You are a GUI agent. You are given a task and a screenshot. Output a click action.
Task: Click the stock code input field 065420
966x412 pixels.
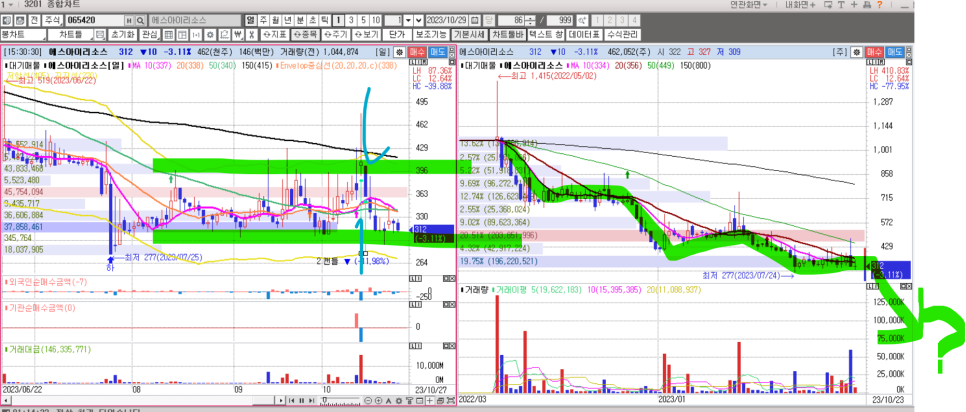point(94,20)
